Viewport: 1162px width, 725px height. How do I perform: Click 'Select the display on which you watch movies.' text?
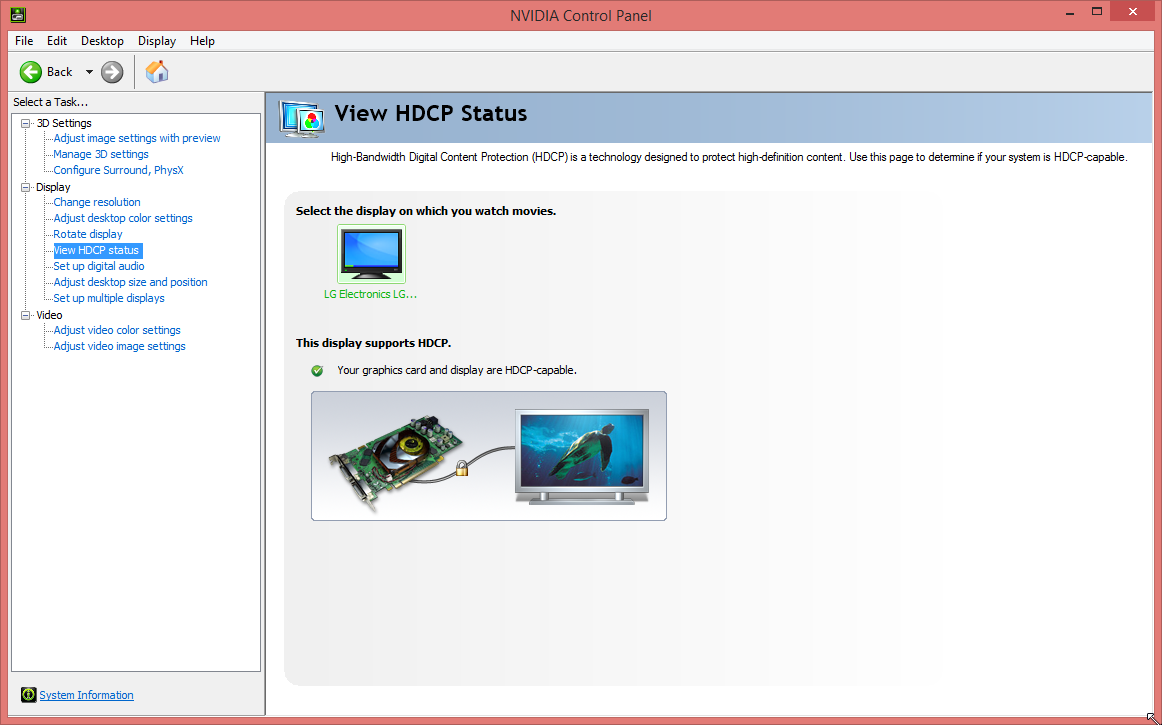[426, 211]
